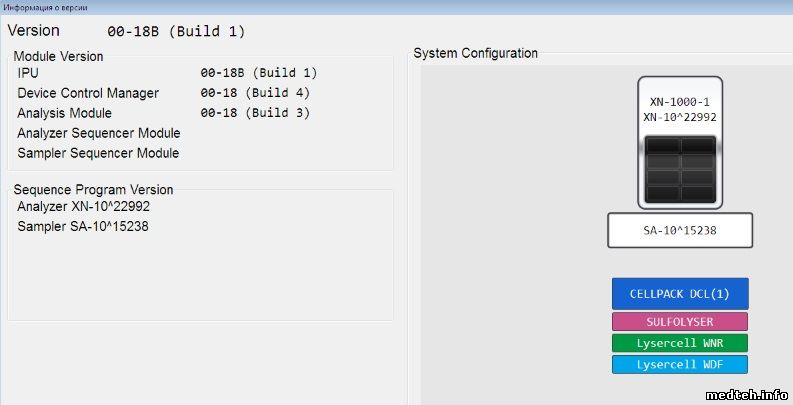Image resolution: width=793 pixels, height=405 pixels.
Task: Click the System Configuration group label
Action: tap(475, 53)
